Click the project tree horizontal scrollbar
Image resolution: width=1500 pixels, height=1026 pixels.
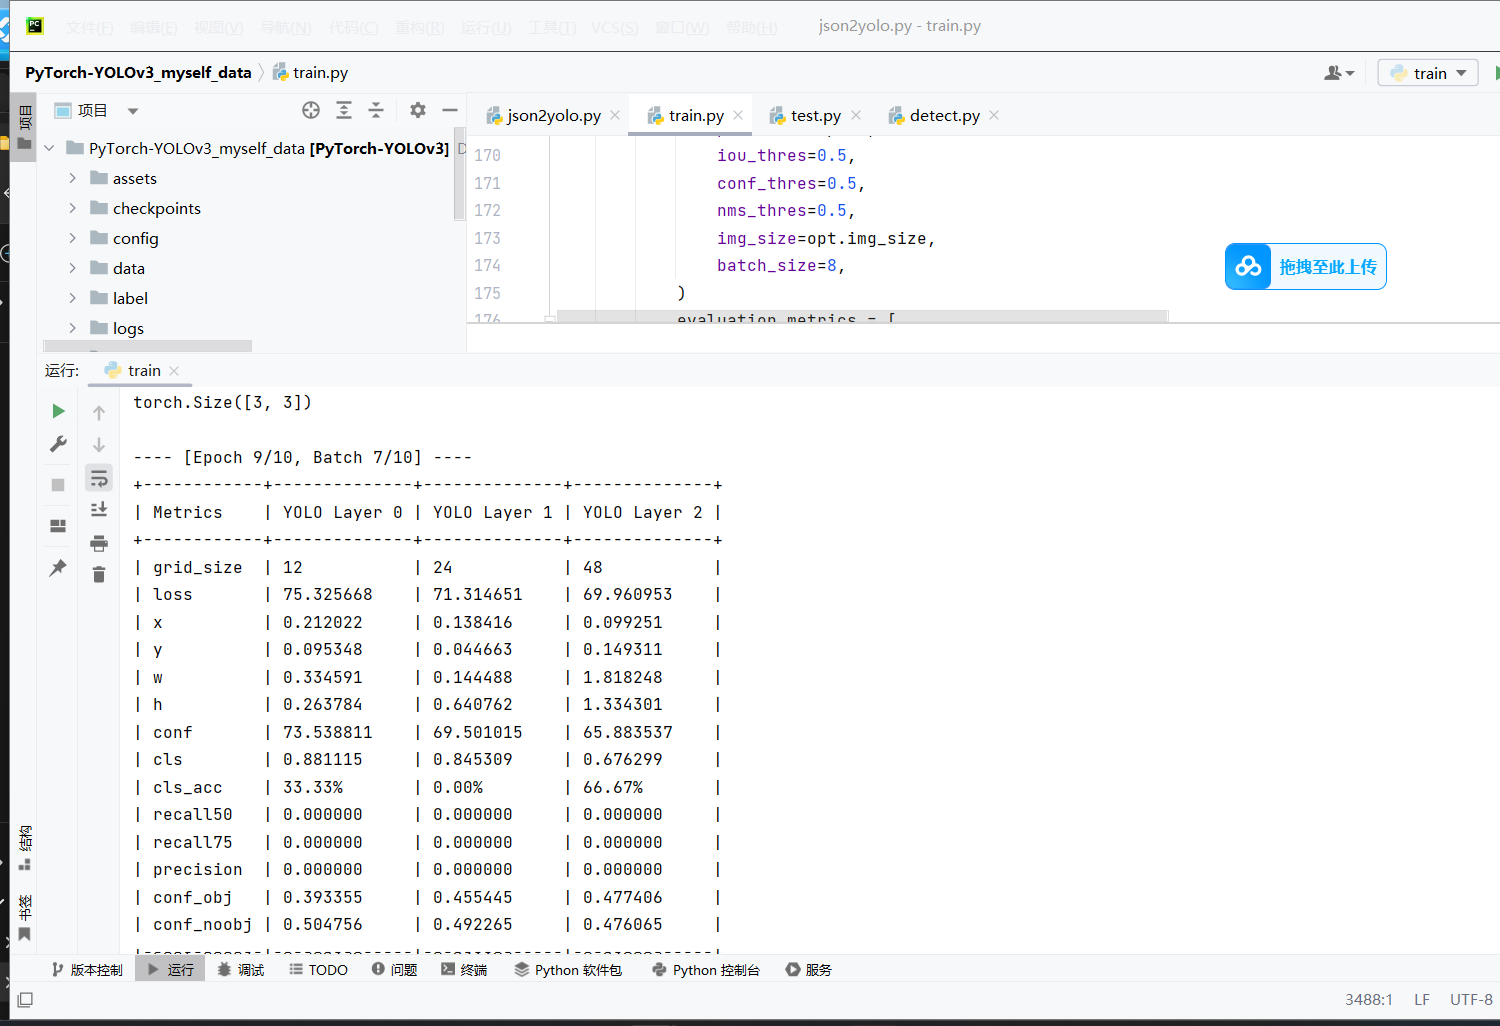click(x=146, y=346)
